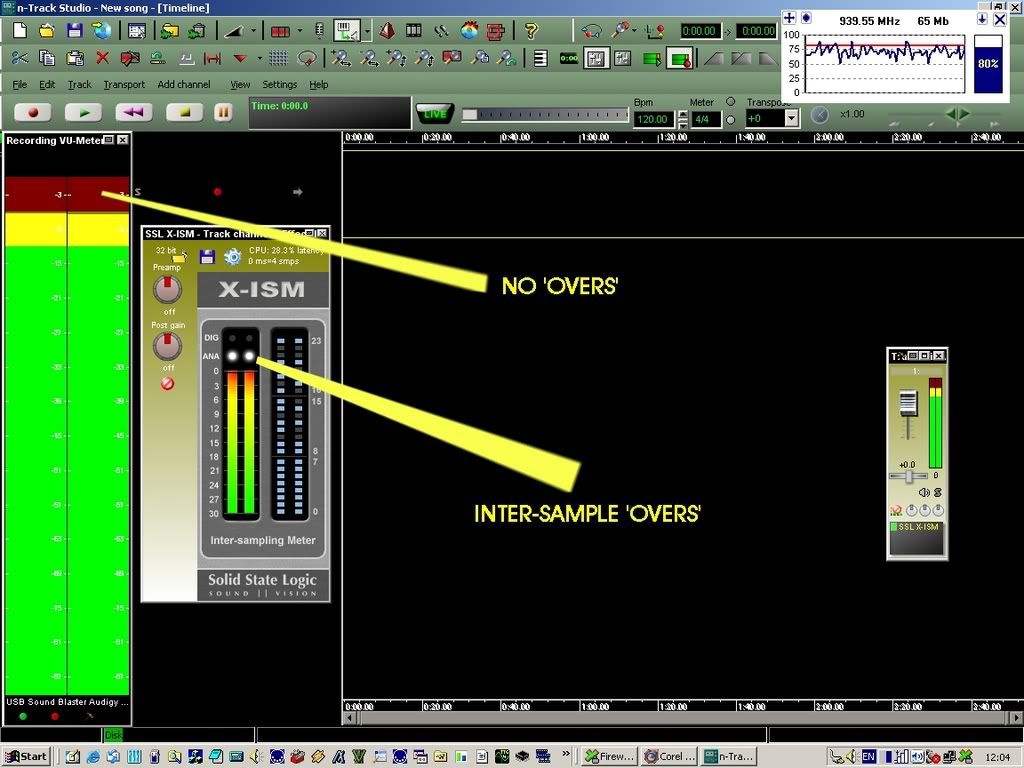Click the track pan slider at +0.0
The height and width of the screenshot is (768, 1024).
coord(908,477)
